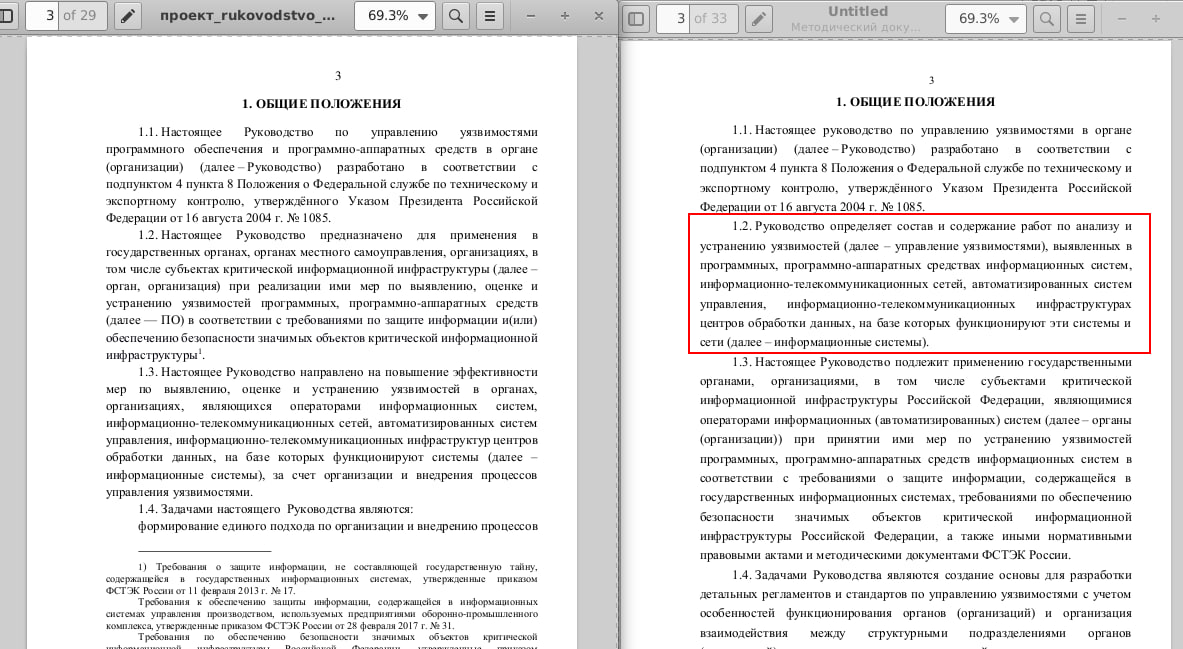This screenshot has width=1183, height=649.
Task: Expand zoom dropdown in the Untitled window
Action: pos(1014,18)
